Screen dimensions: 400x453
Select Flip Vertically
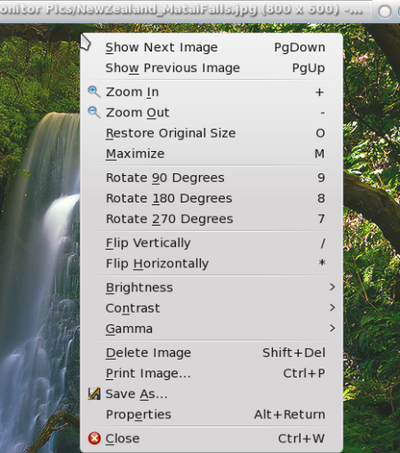point(211,243)
